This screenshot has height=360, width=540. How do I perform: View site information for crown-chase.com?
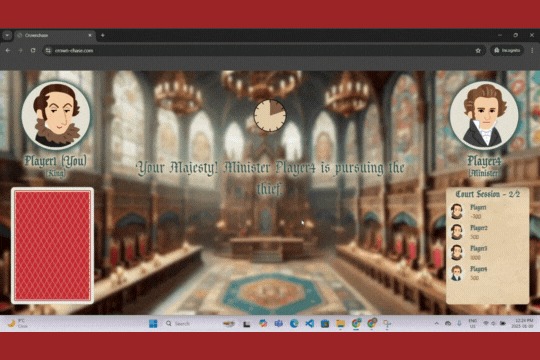48,50
